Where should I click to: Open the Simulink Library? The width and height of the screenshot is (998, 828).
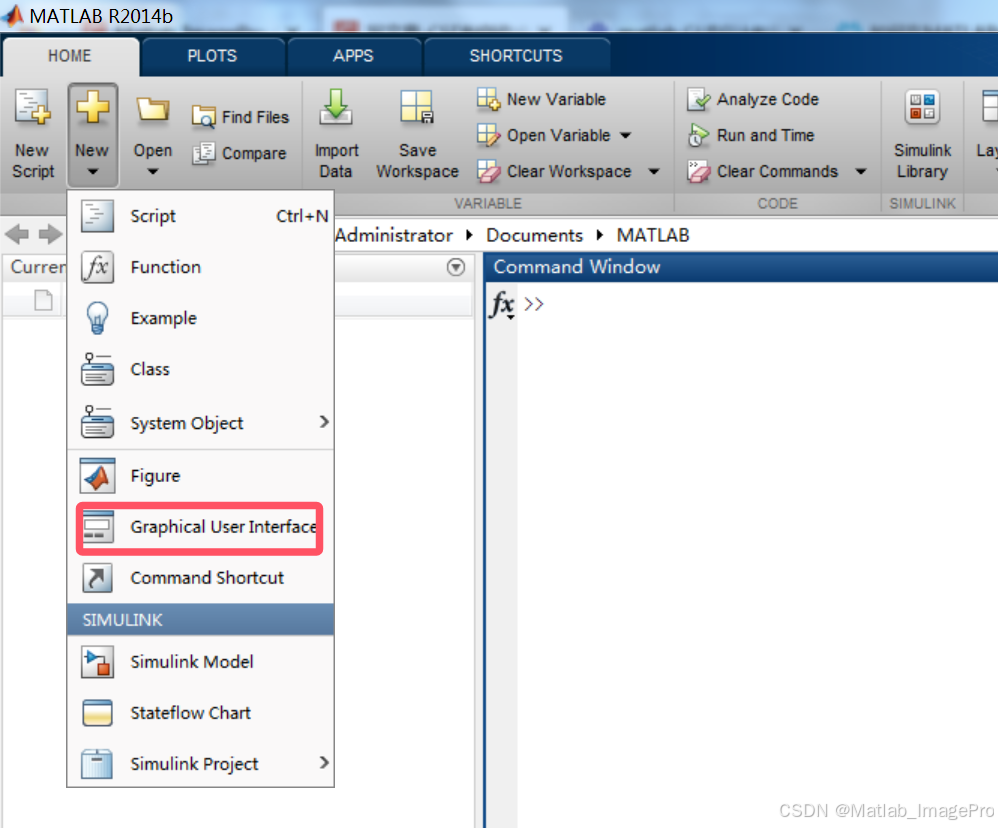[922, 134]
